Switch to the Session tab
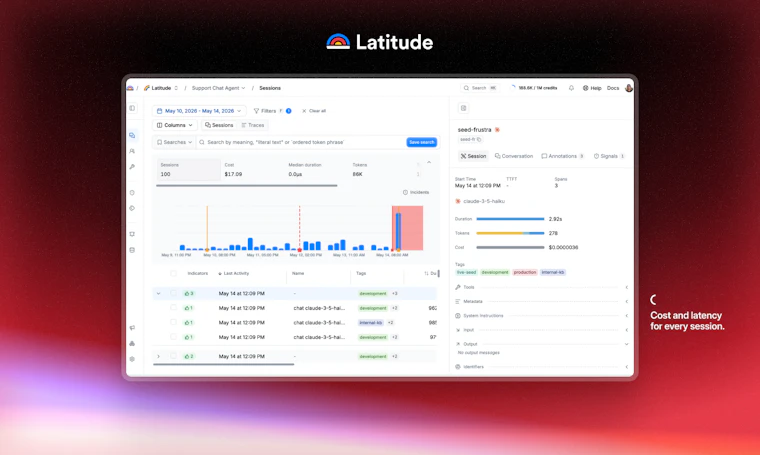Viewport: 760px width, 455px height. point(473,156)
